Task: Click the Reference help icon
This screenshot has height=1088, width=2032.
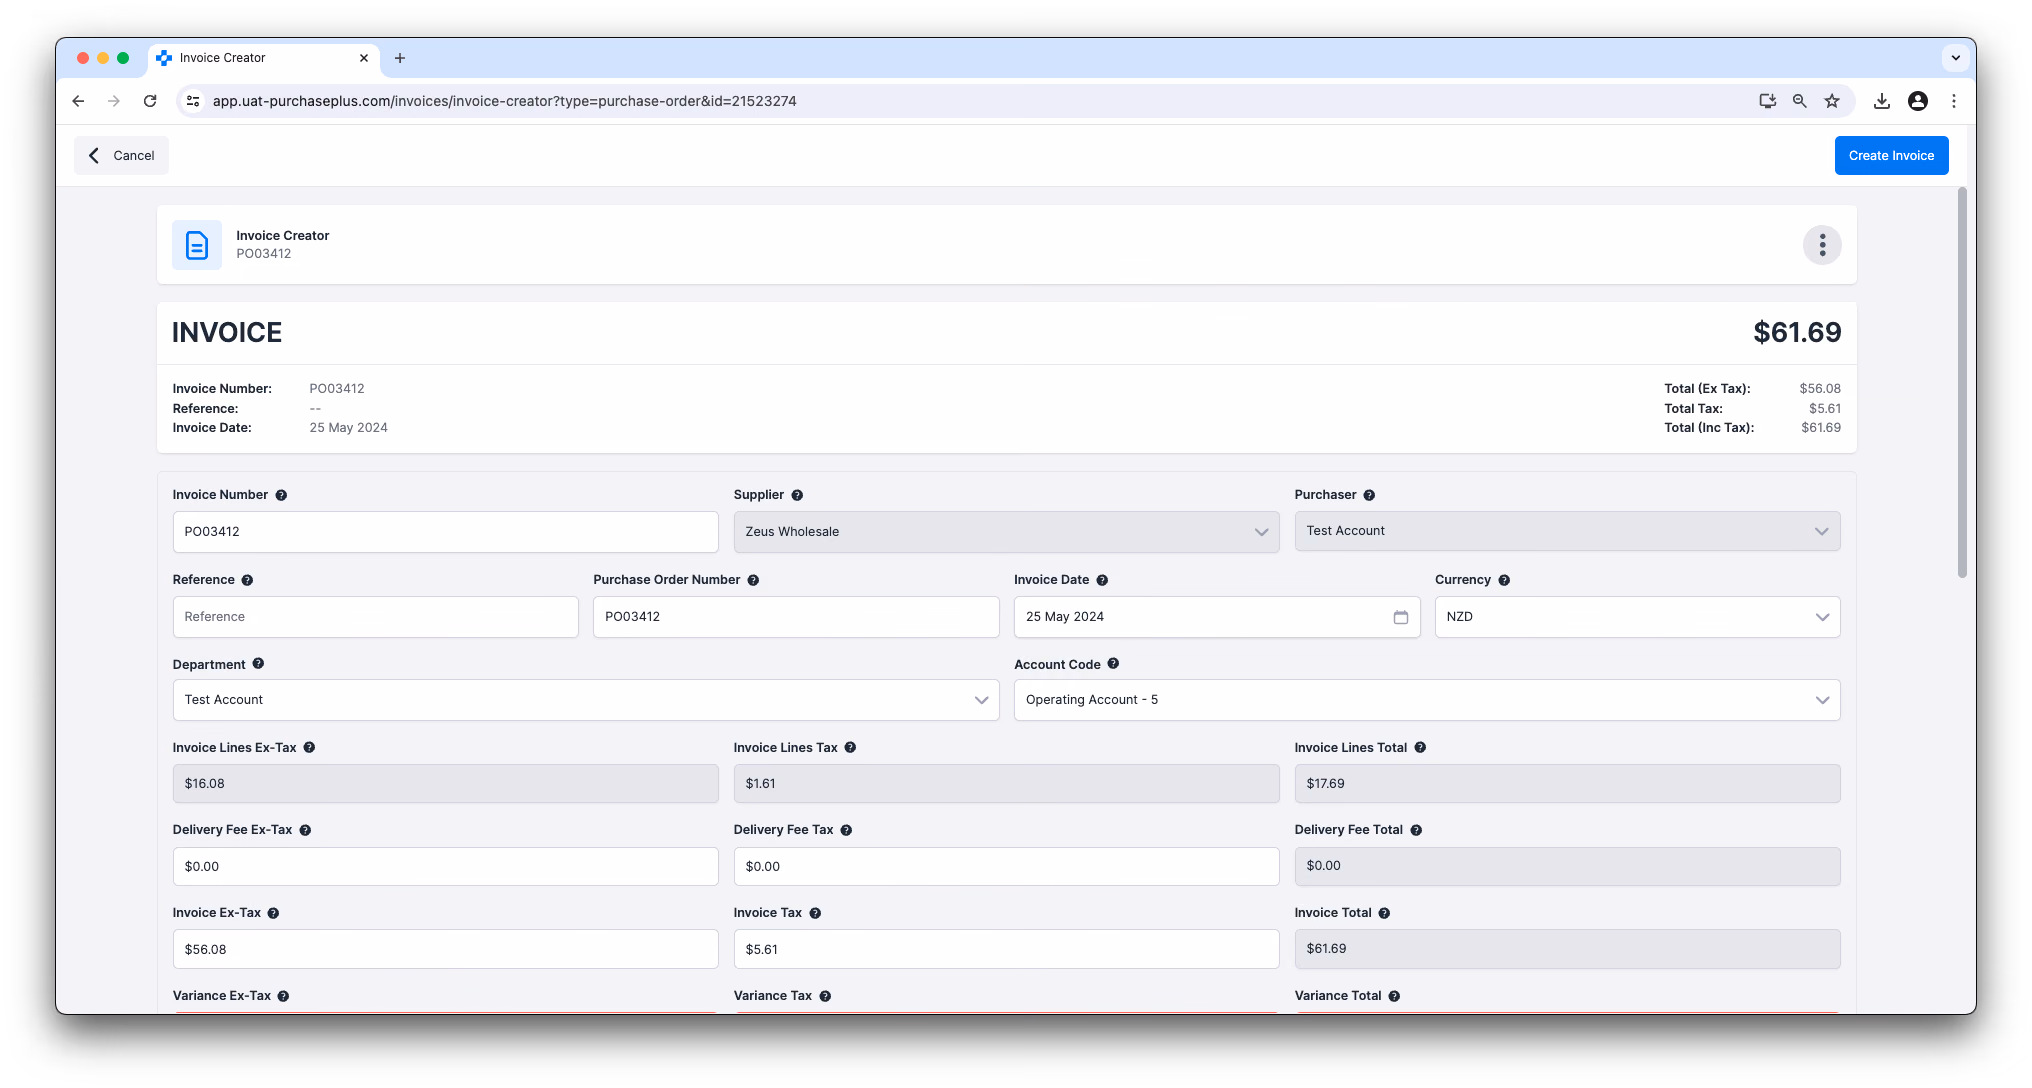Action: (247, 580)
